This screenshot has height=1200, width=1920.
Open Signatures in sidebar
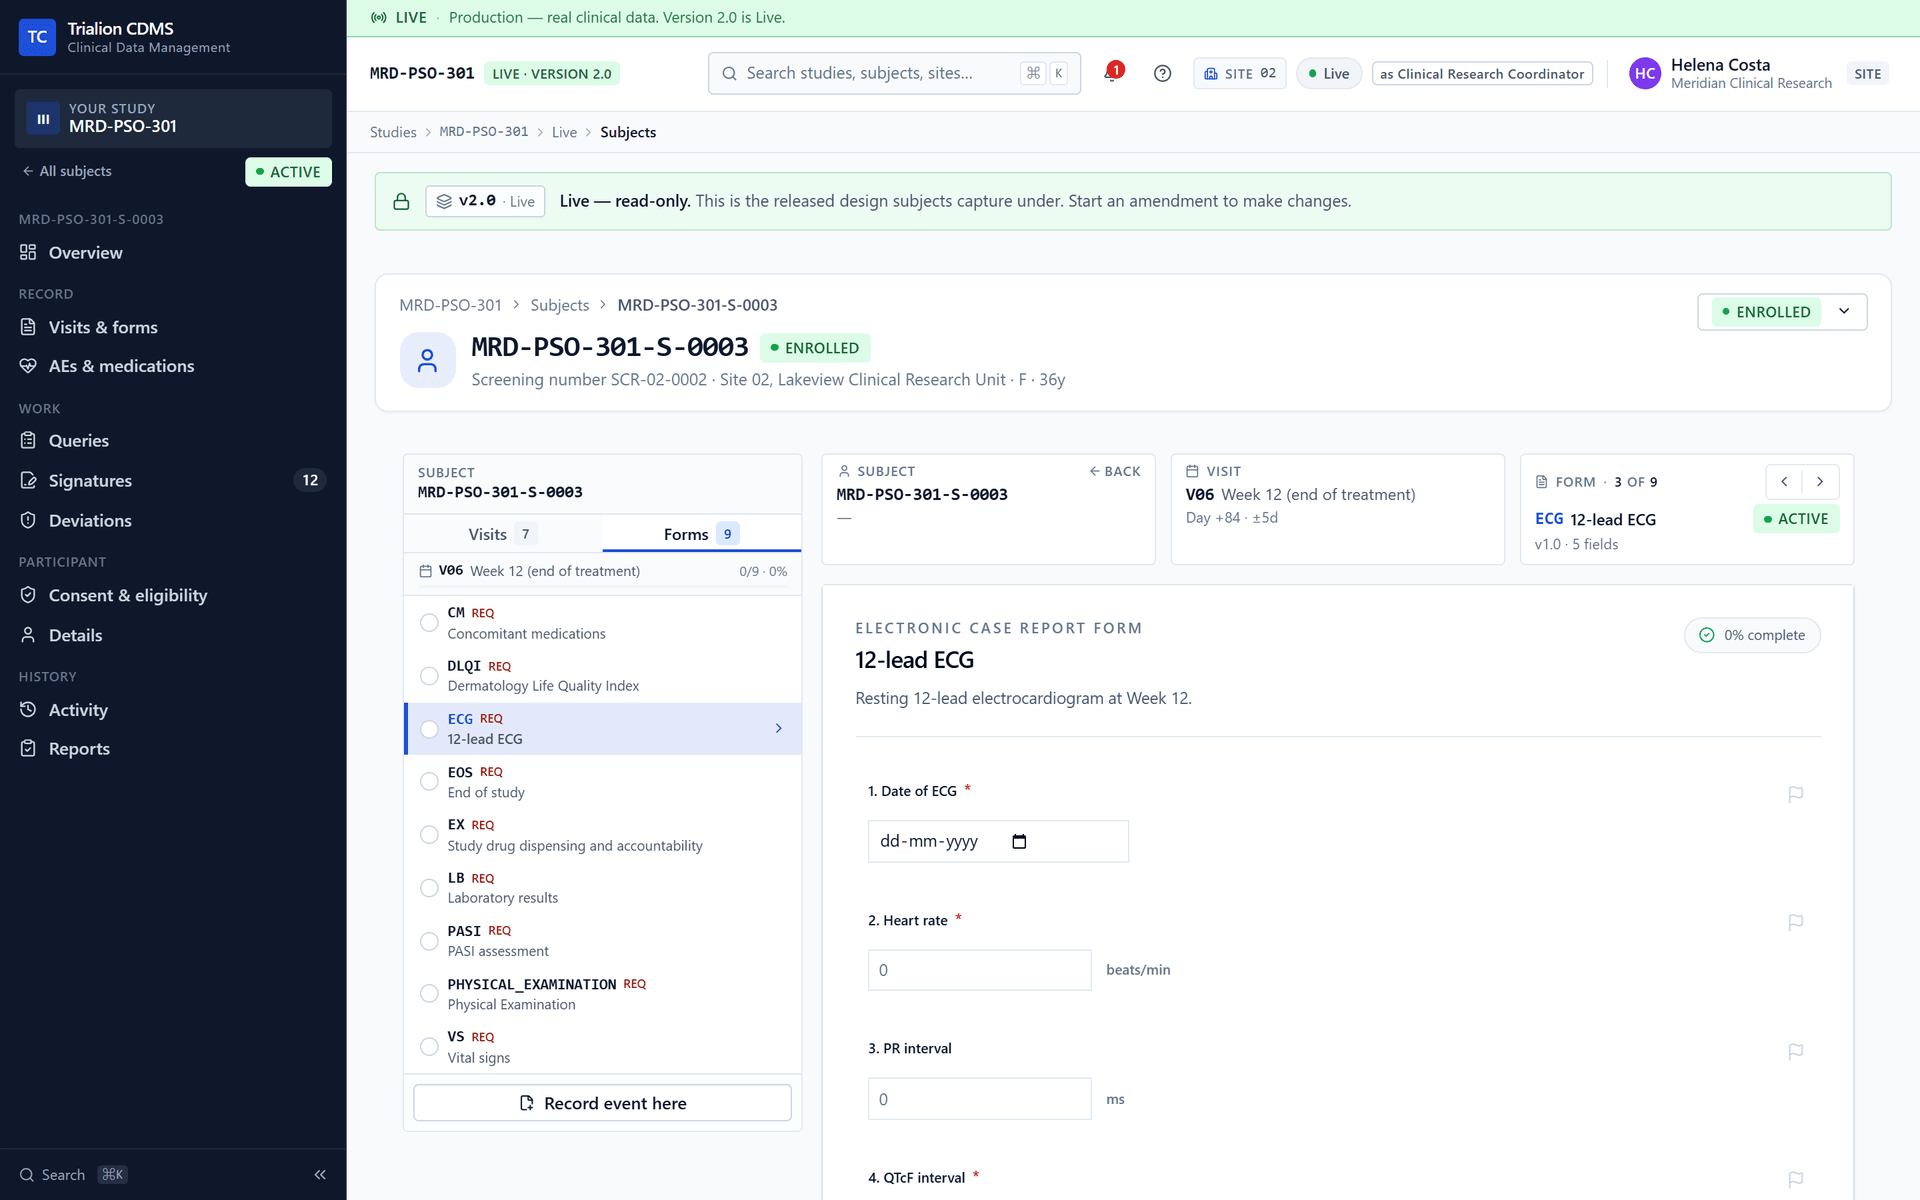coord(173,481)
